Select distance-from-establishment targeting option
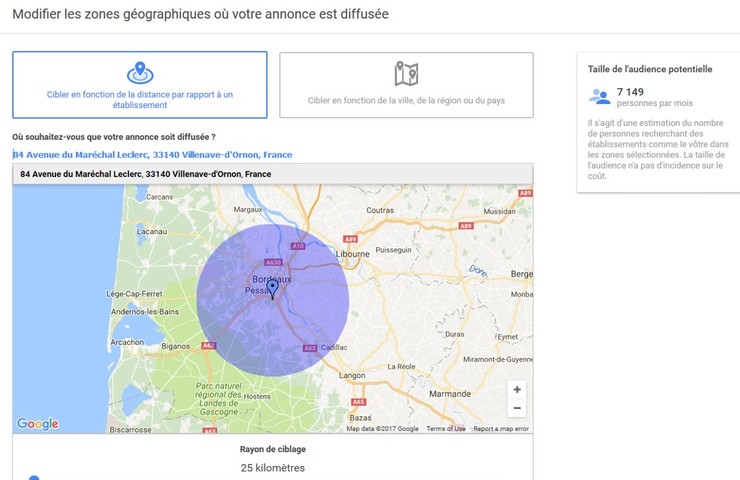Screen dimensions: 740x480 140,85
